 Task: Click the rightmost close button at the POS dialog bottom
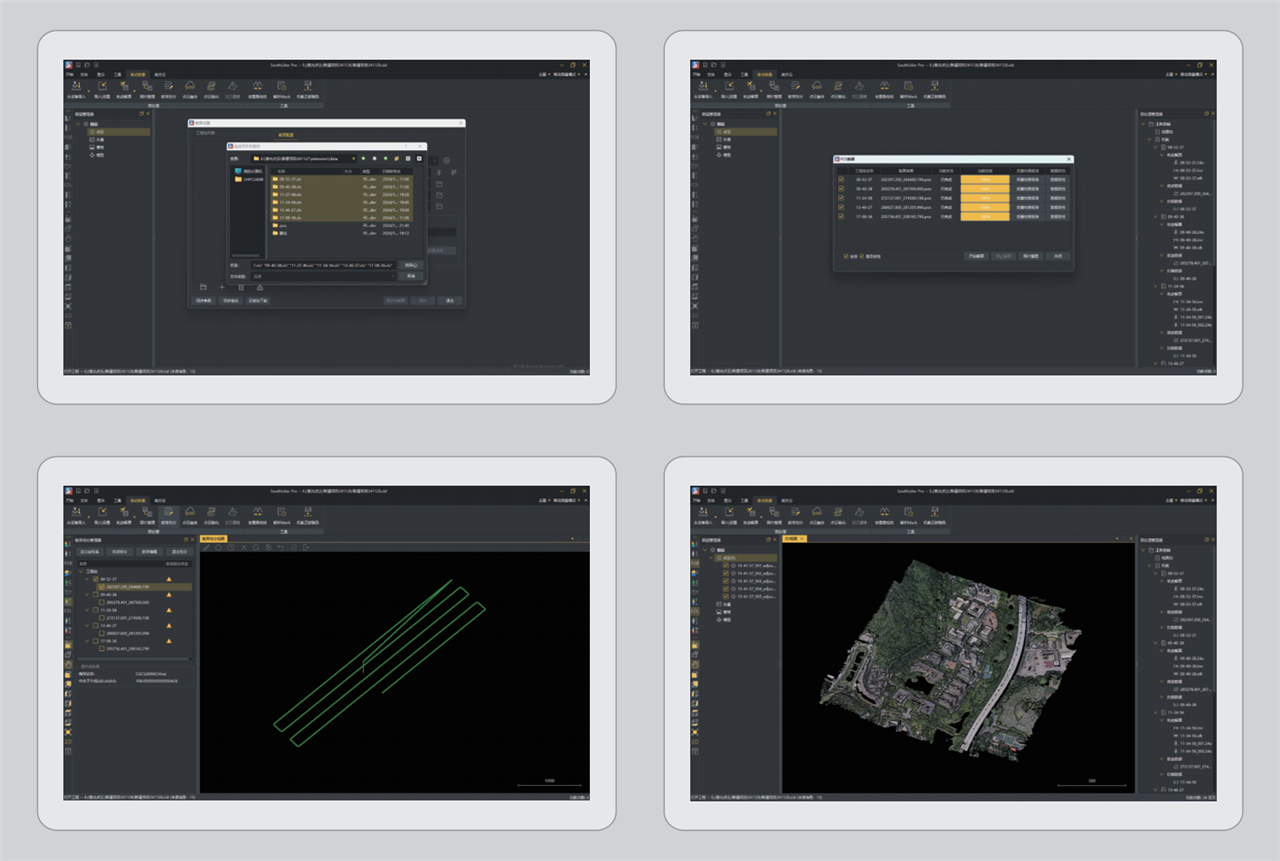pyautogui.click(x=1058, y=256)
